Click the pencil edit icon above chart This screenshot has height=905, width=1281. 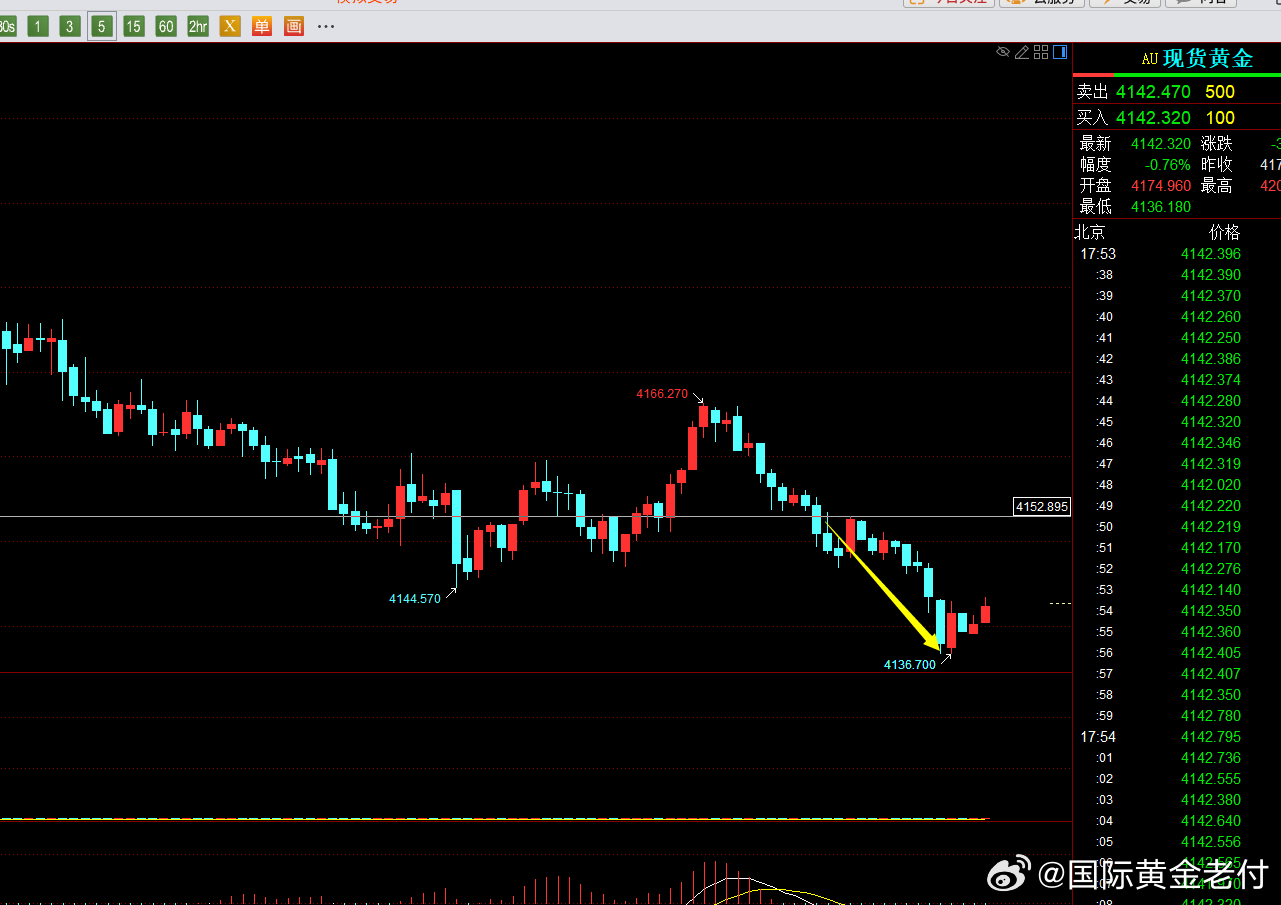click(1022, 52)
